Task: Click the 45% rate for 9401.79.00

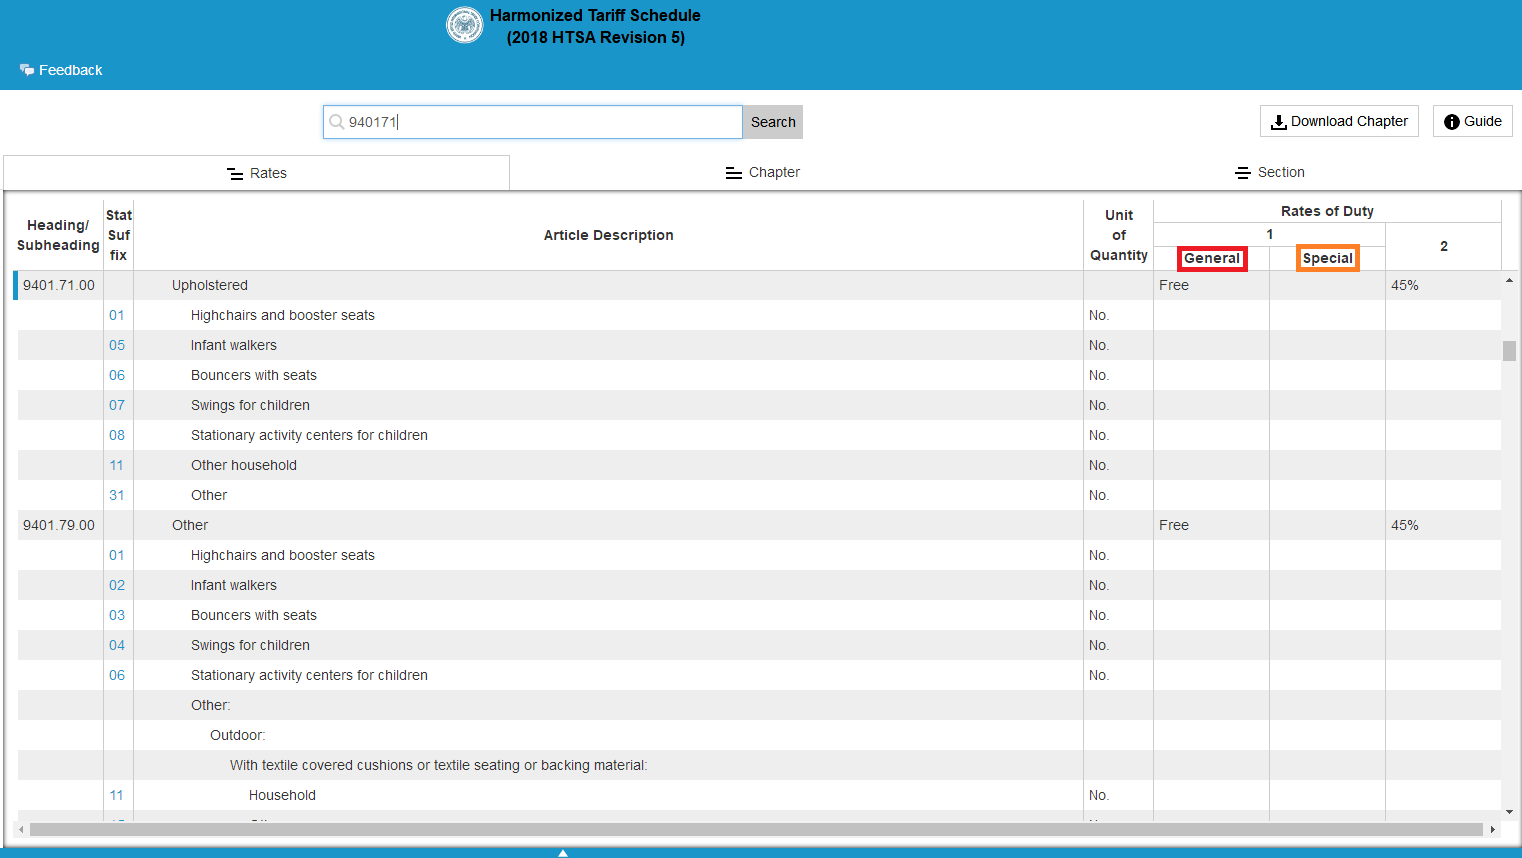Action: [1405, 525]
